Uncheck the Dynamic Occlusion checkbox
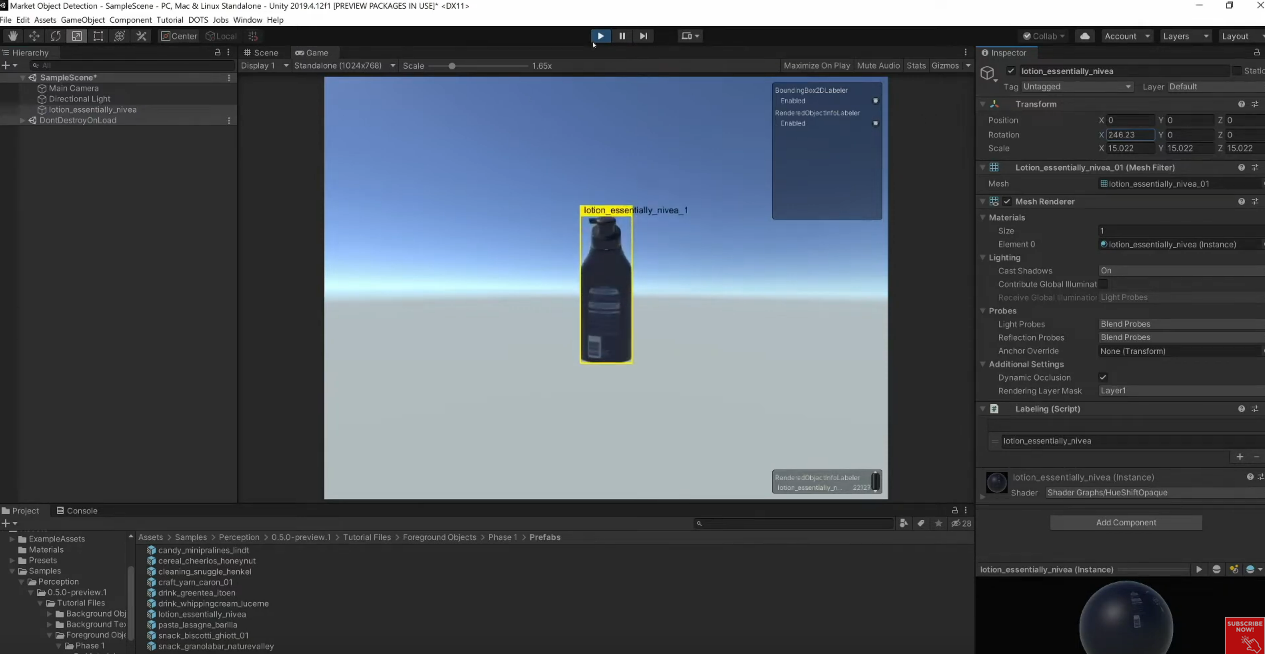Screen dimensions: 1265x654 tap(1103, 377)
